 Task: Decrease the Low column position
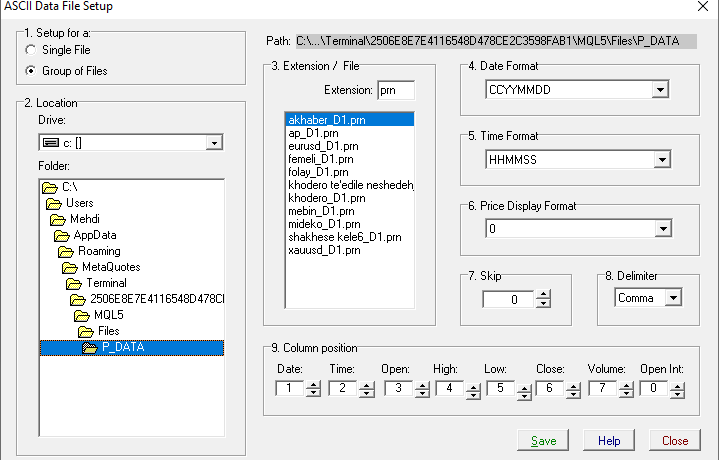(x=524, y=396)
